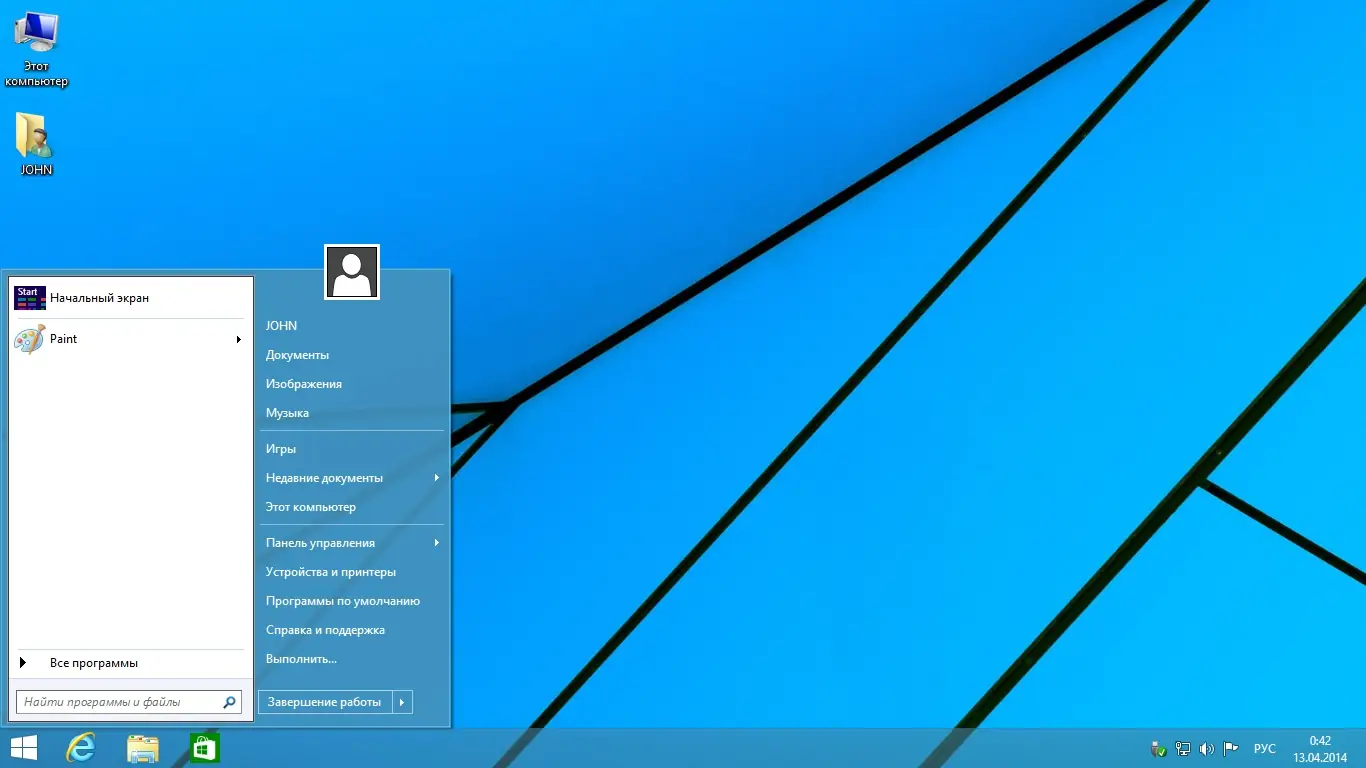
Task: Open the network tray icon
Action: (x=1183, y=748)
